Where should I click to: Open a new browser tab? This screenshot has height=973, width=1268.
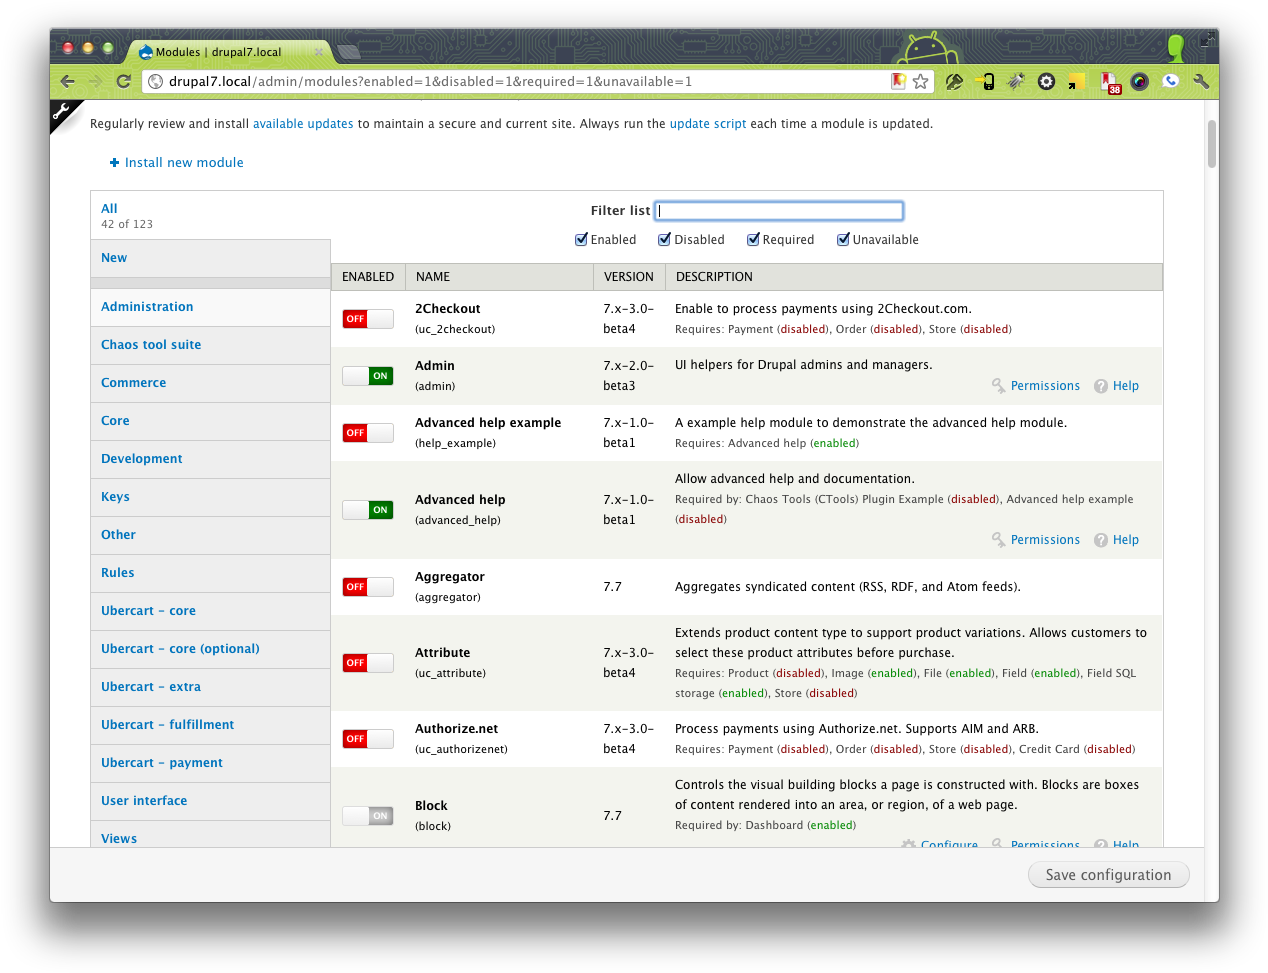coord(349,52)
